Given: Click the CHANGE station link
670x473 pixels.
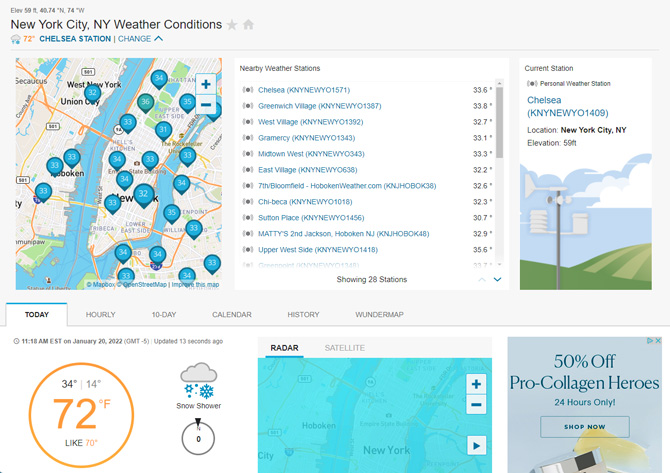Looking at the screenshot, I should tap(134, 38).
